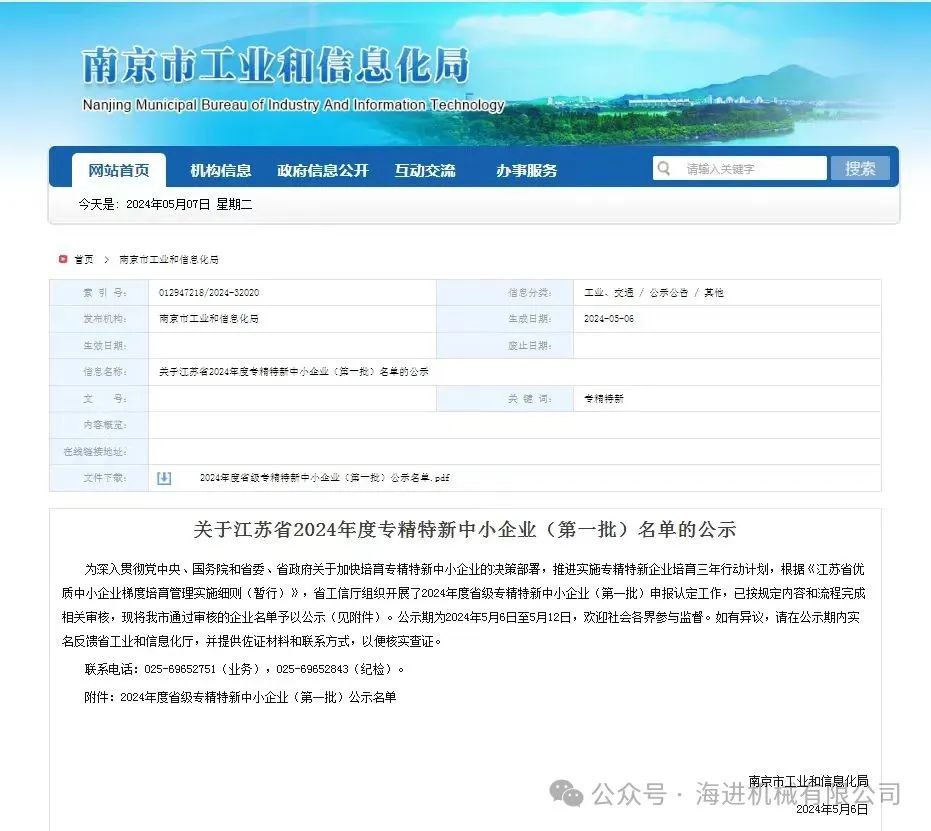Image resolution: width=931 pixels, height=831 pixels.
Task: Click the search magnifier icon
Action: click(664, 169)
